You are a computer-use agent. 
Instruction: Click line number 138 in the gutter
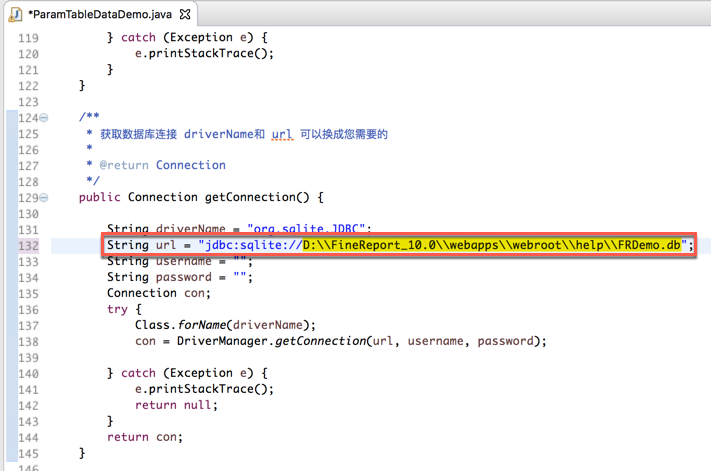[x=28, y=341]
